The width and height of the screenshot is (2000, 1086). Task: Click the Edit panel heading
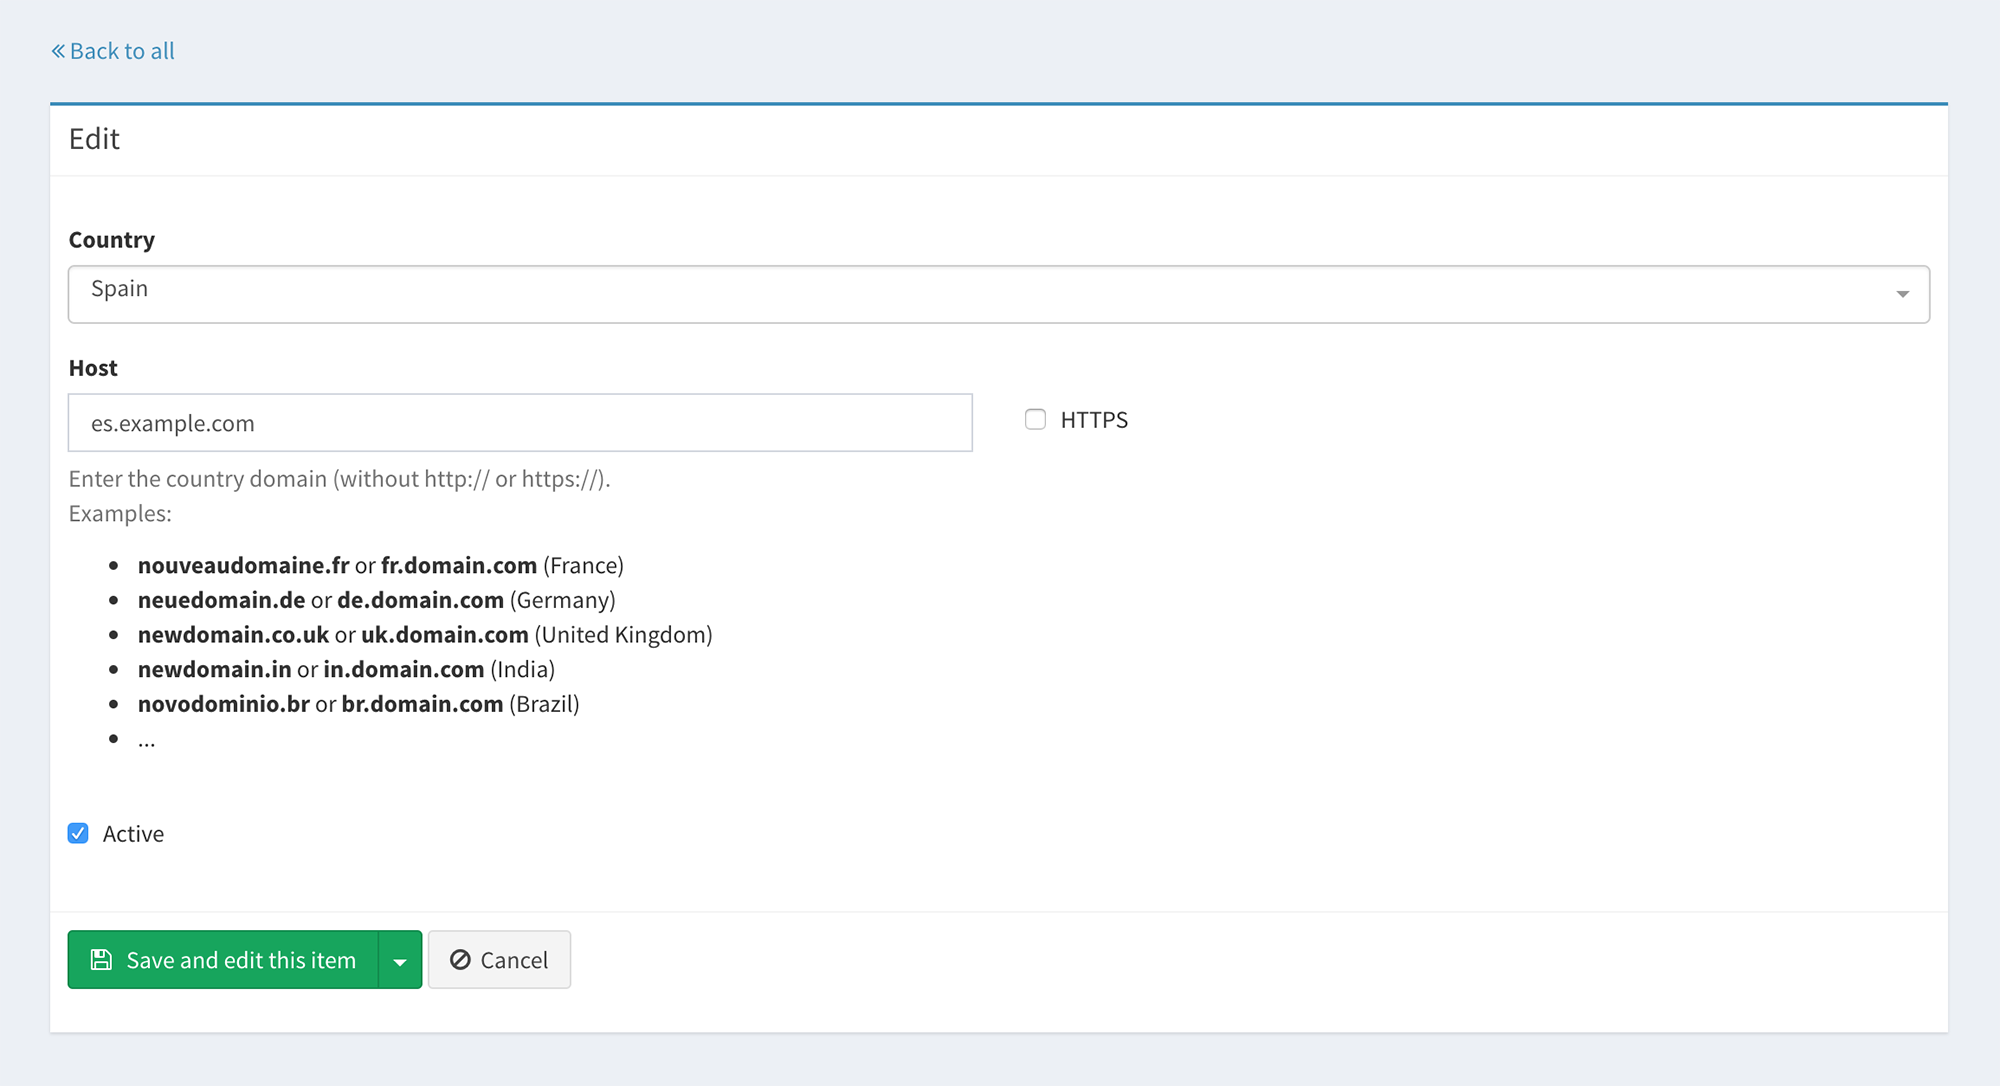click(x=94, y=139)
